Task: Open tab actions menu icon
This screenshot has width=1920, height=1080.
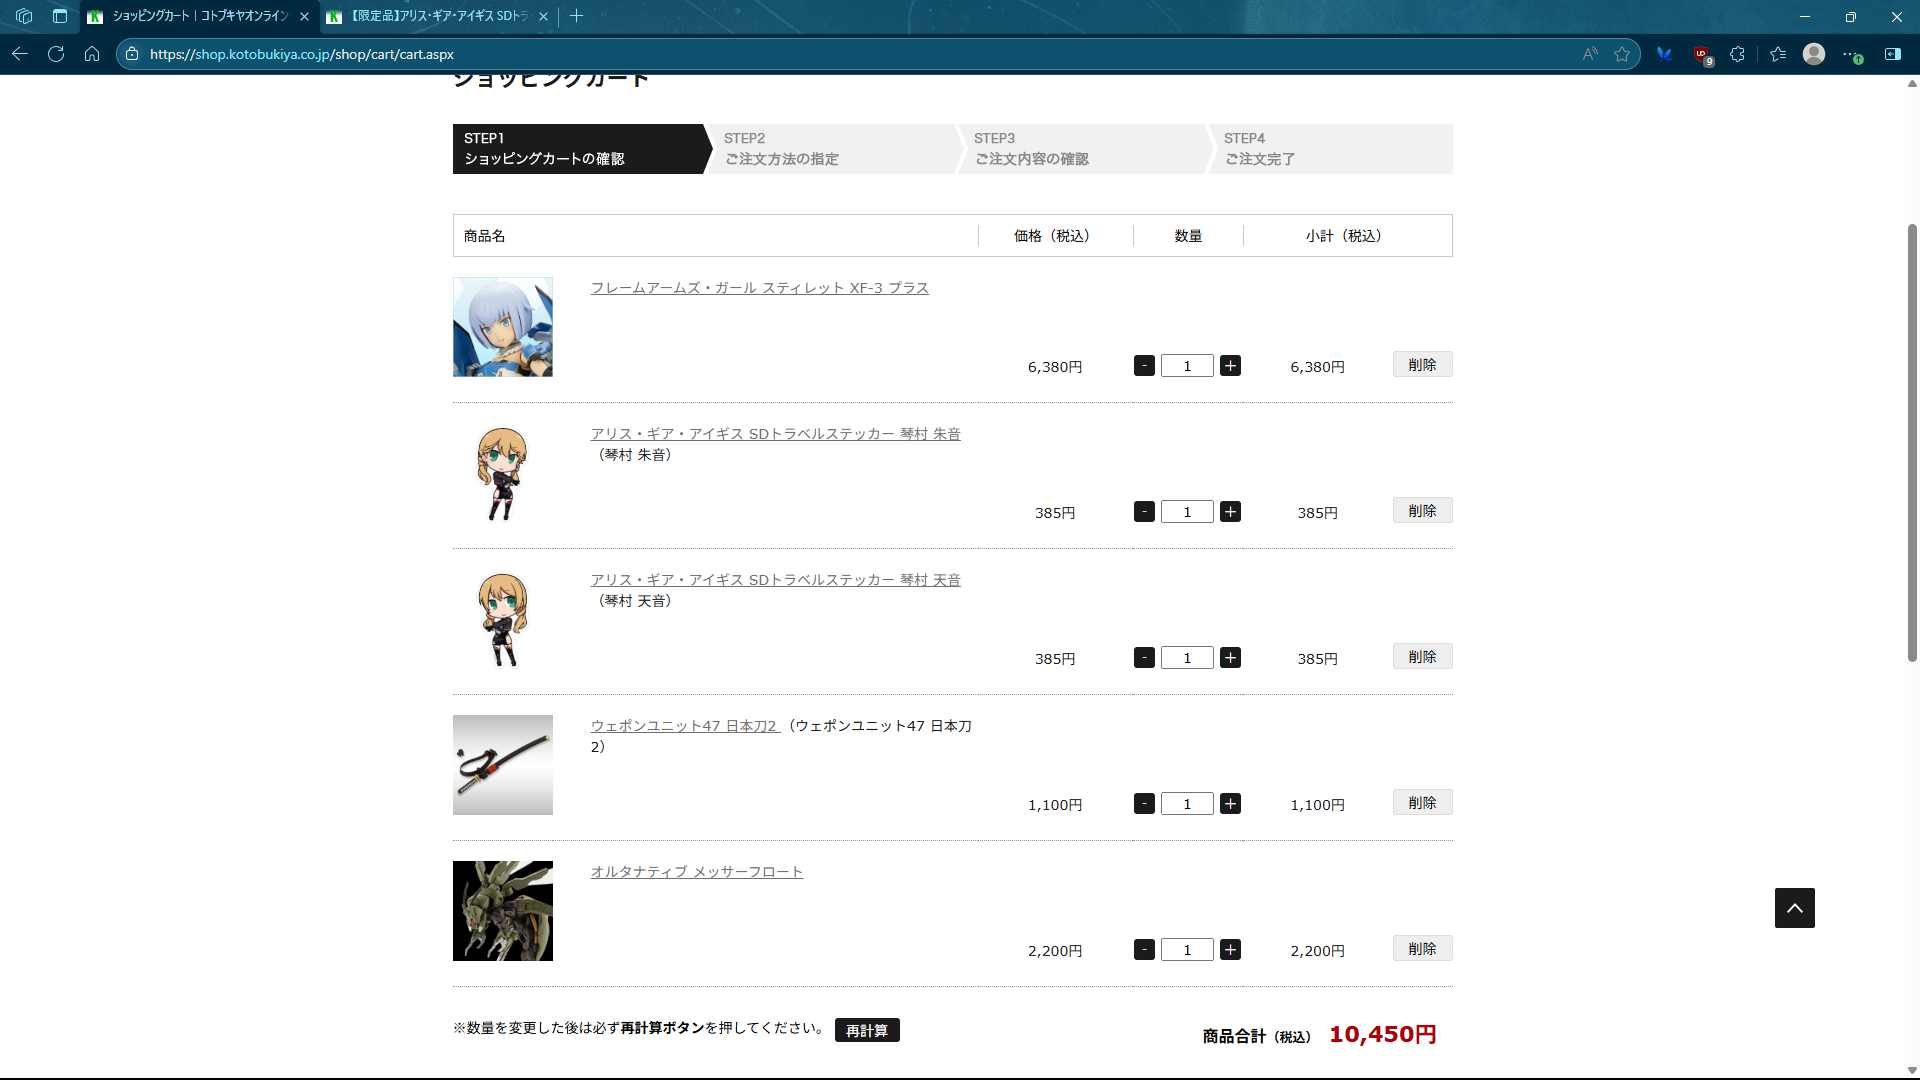Action: pos(60,16)
